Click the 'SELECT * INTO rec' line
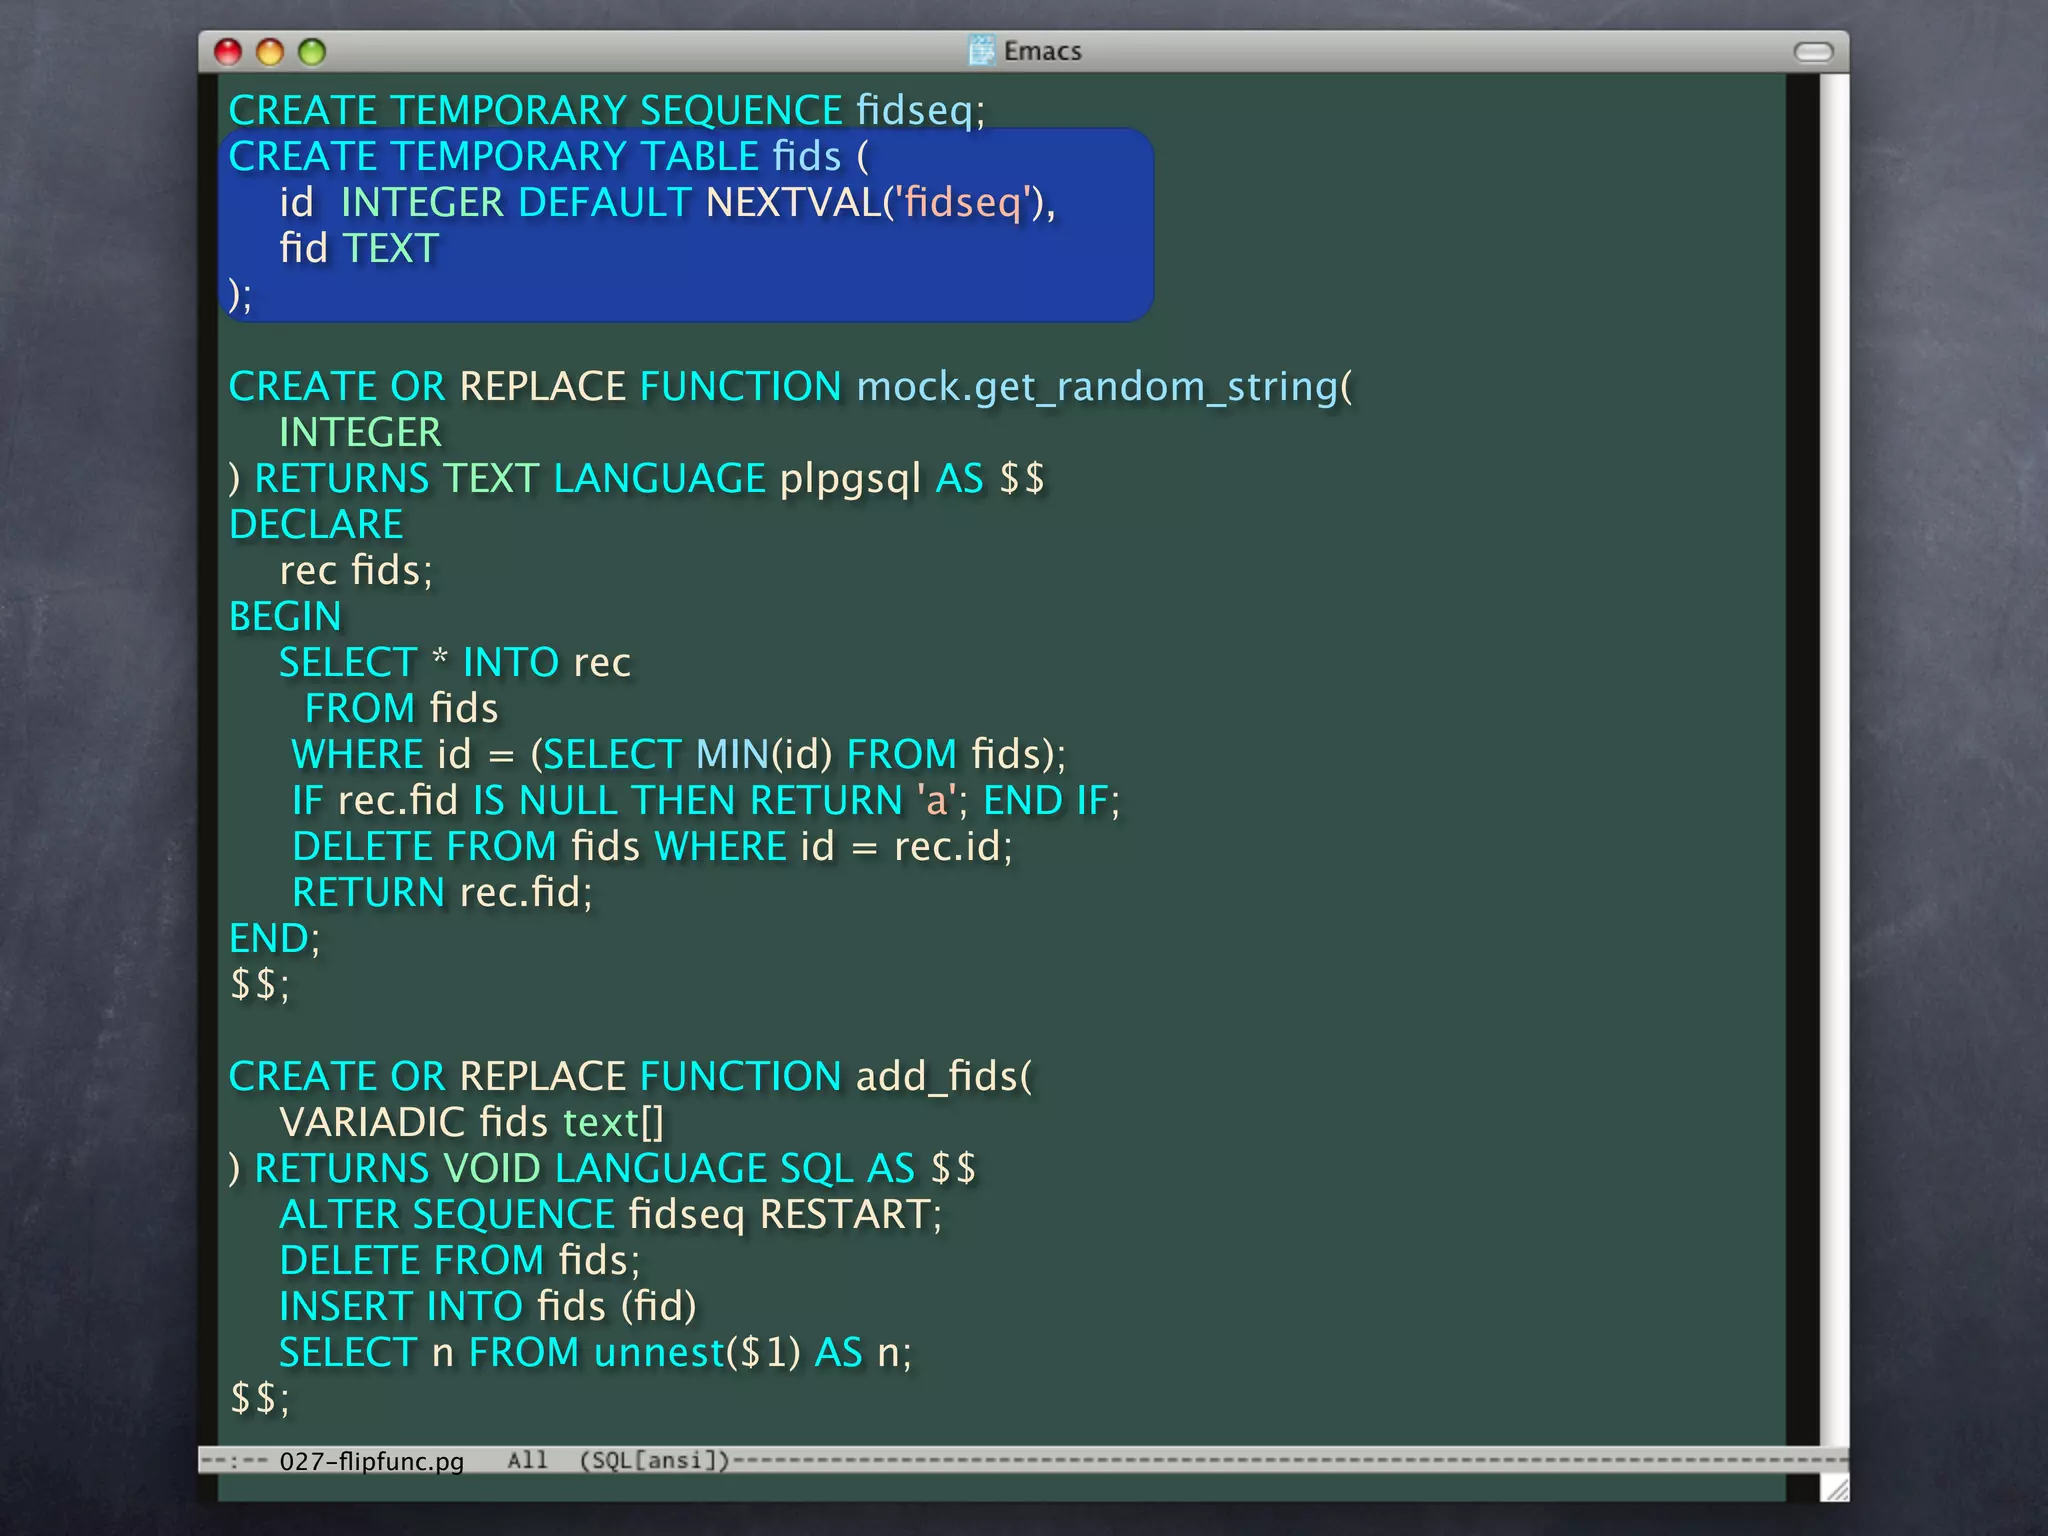 (x=455, y=662)
